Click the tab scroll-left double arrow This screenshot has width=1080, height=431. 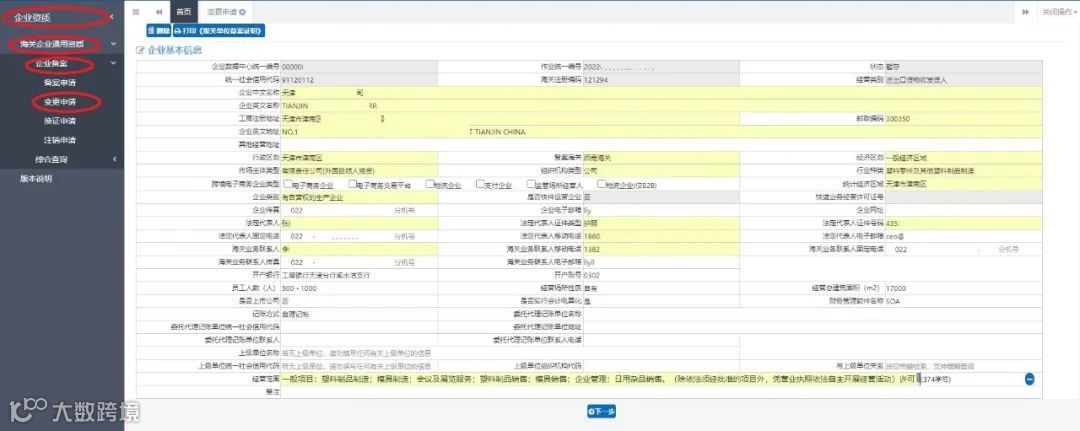(159, 12)
